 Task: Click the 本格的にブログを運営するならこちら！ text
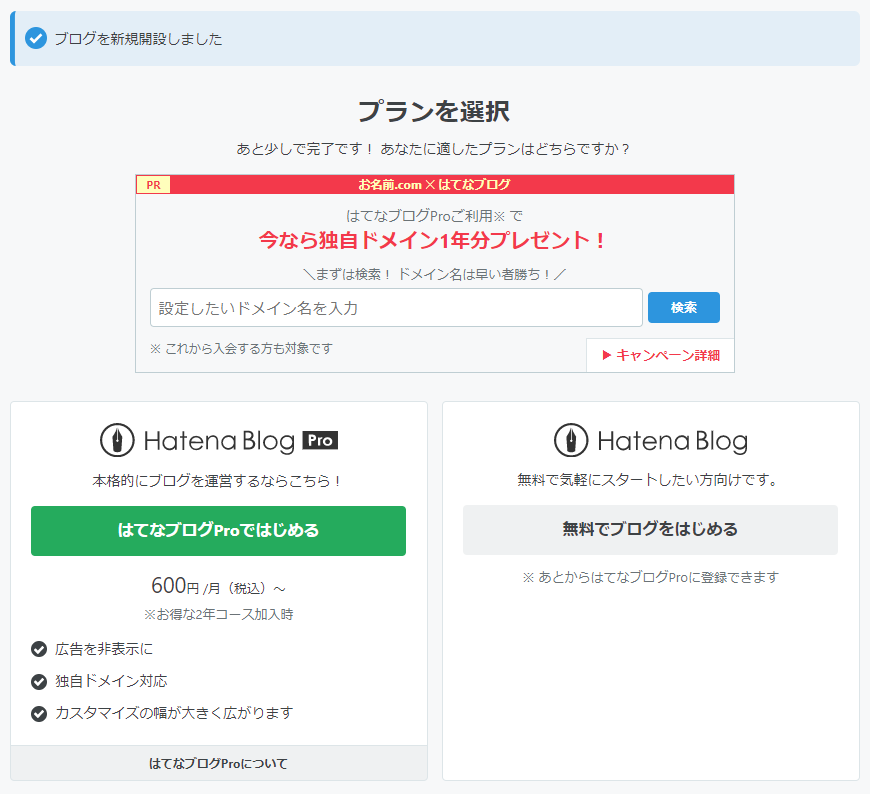(x=218, y=481)
